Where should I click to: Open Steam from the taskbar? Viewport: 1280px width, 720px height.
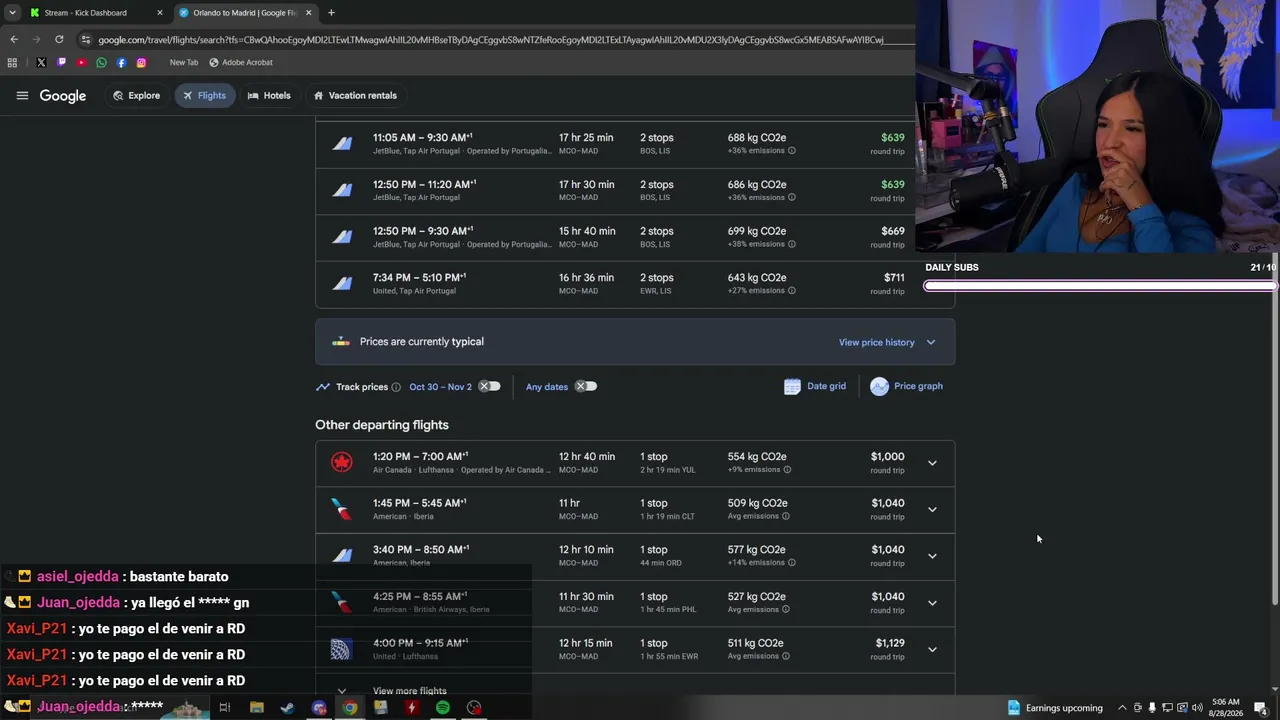(287, 708)
